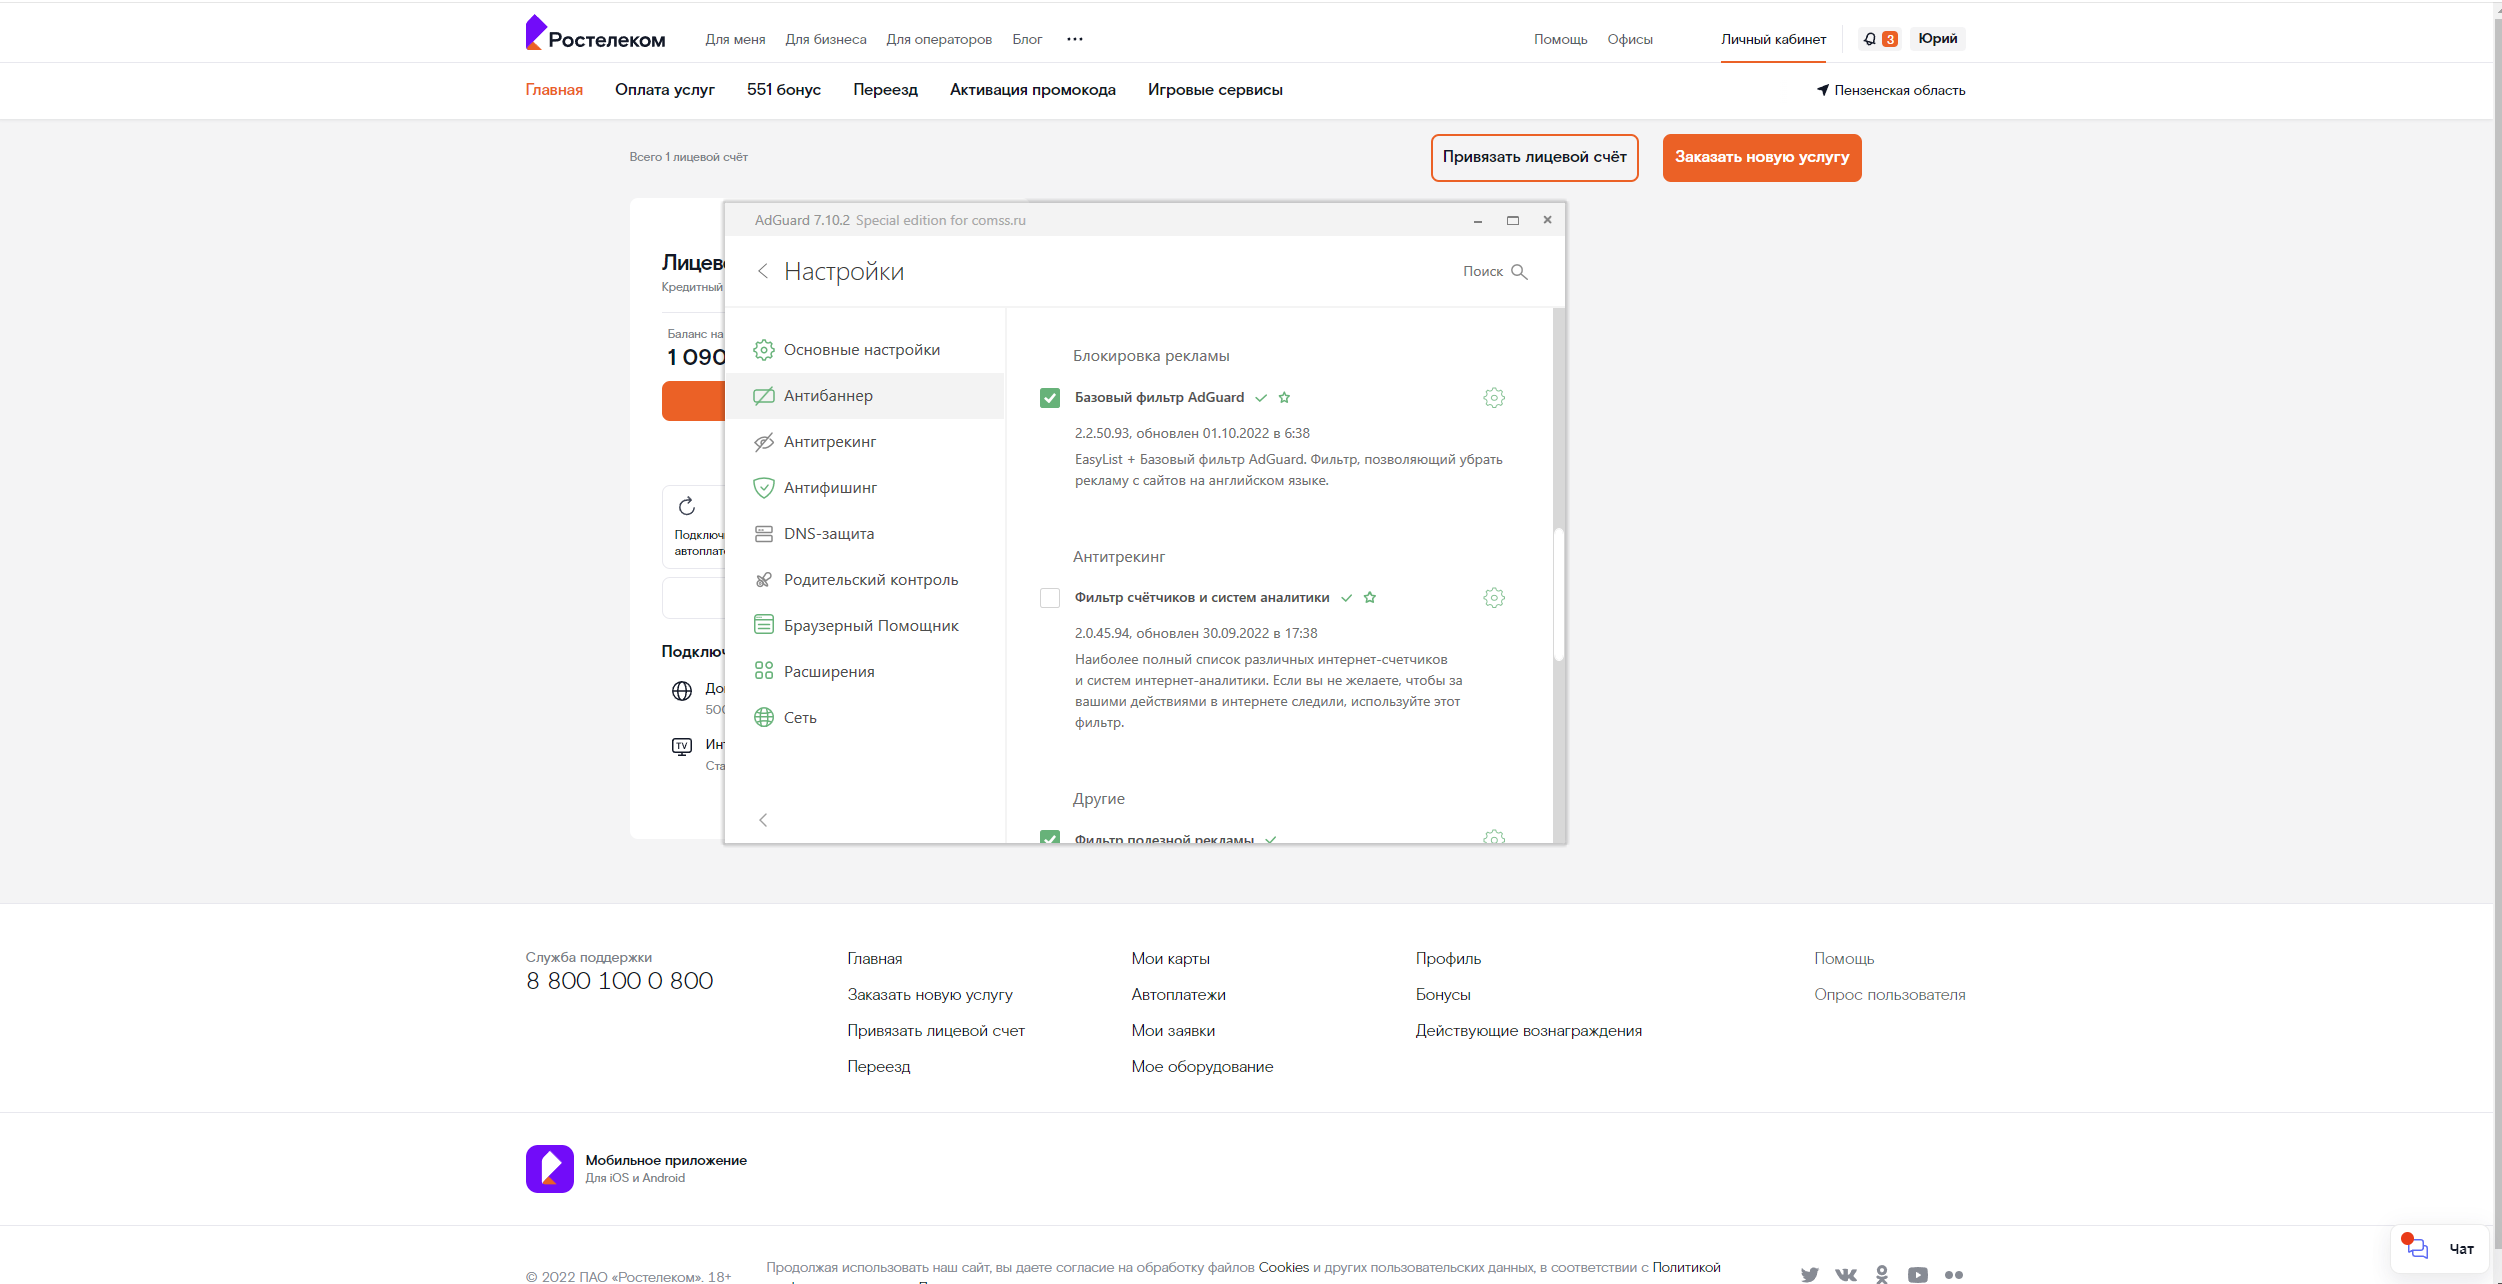Open Rostelecom notifications bell
The width and height of the screenshot is (2502, 1284).
pos(1869,38)
